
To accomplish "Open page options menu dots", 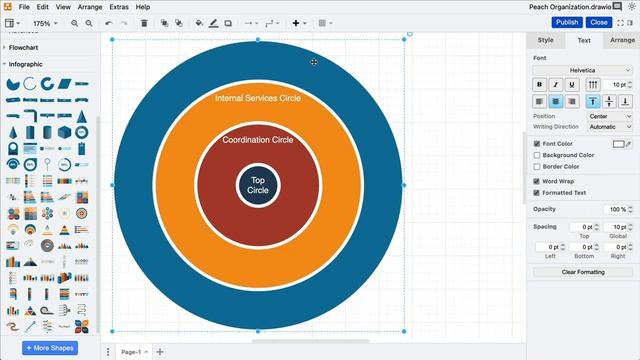I will tap(108, 352).
